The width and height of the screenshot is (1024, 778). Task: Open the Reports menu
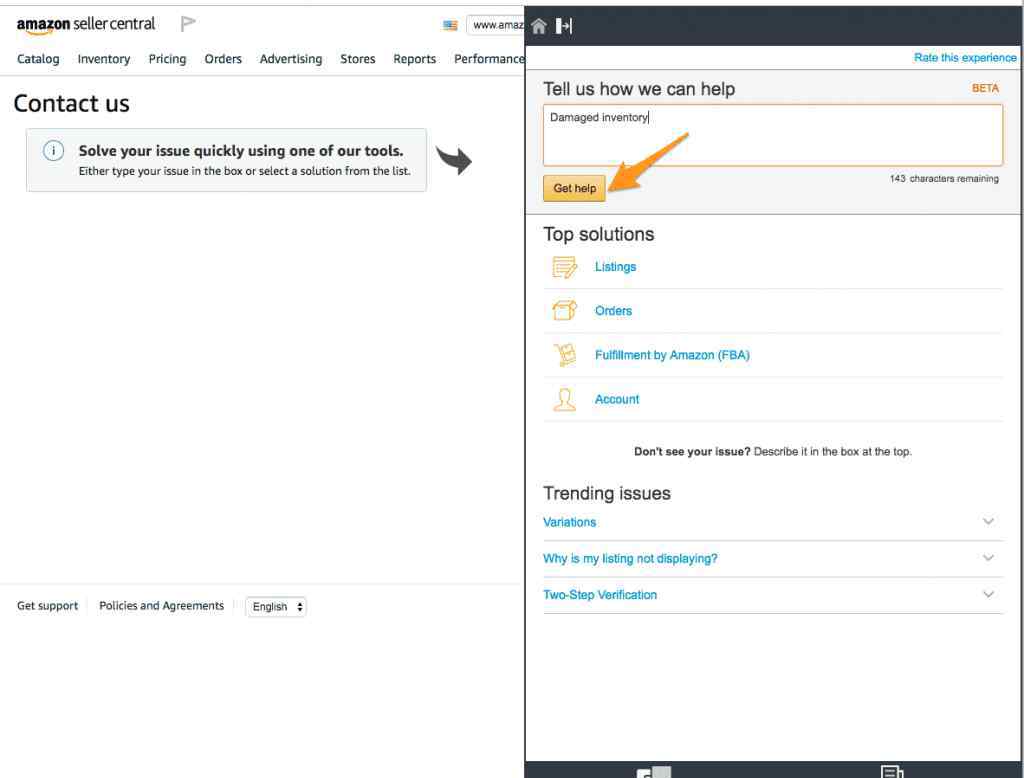pyautogui.click(x=415, y=59)
